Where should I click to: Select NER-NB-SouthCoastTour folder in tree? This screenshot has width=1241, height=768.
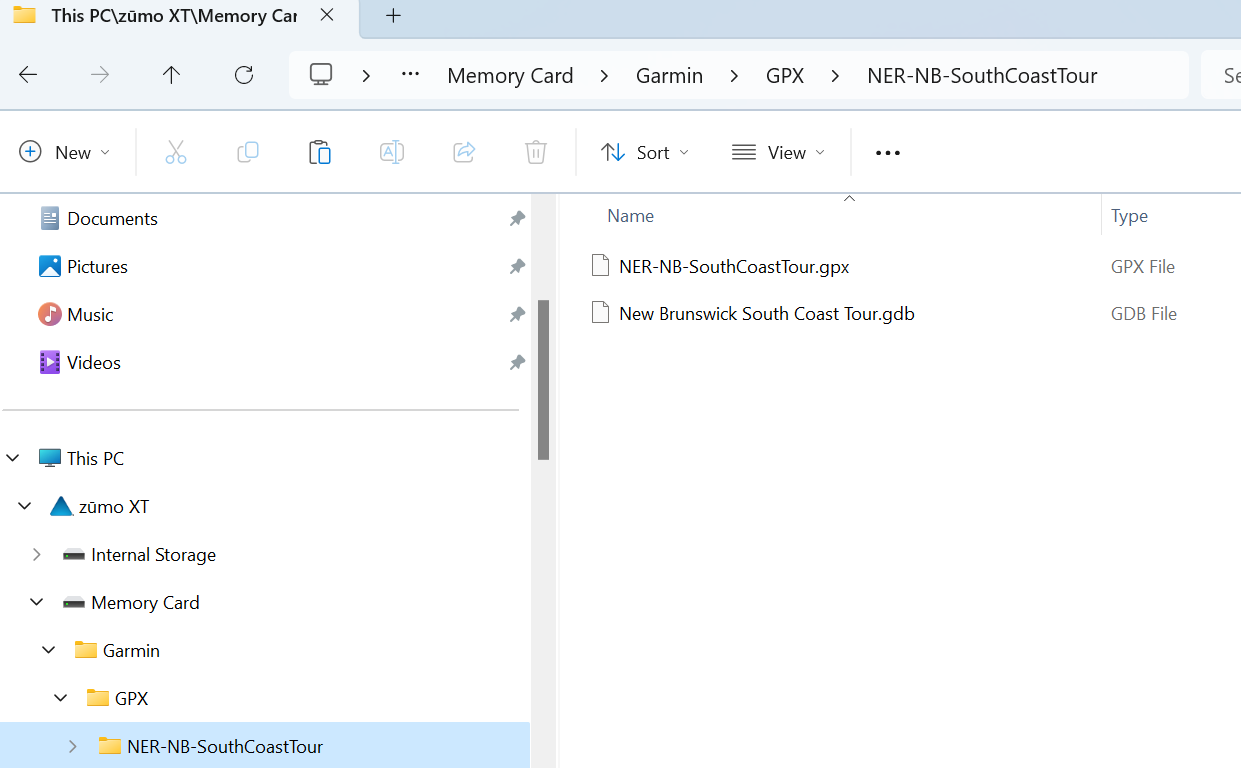[x=225, y=746]
